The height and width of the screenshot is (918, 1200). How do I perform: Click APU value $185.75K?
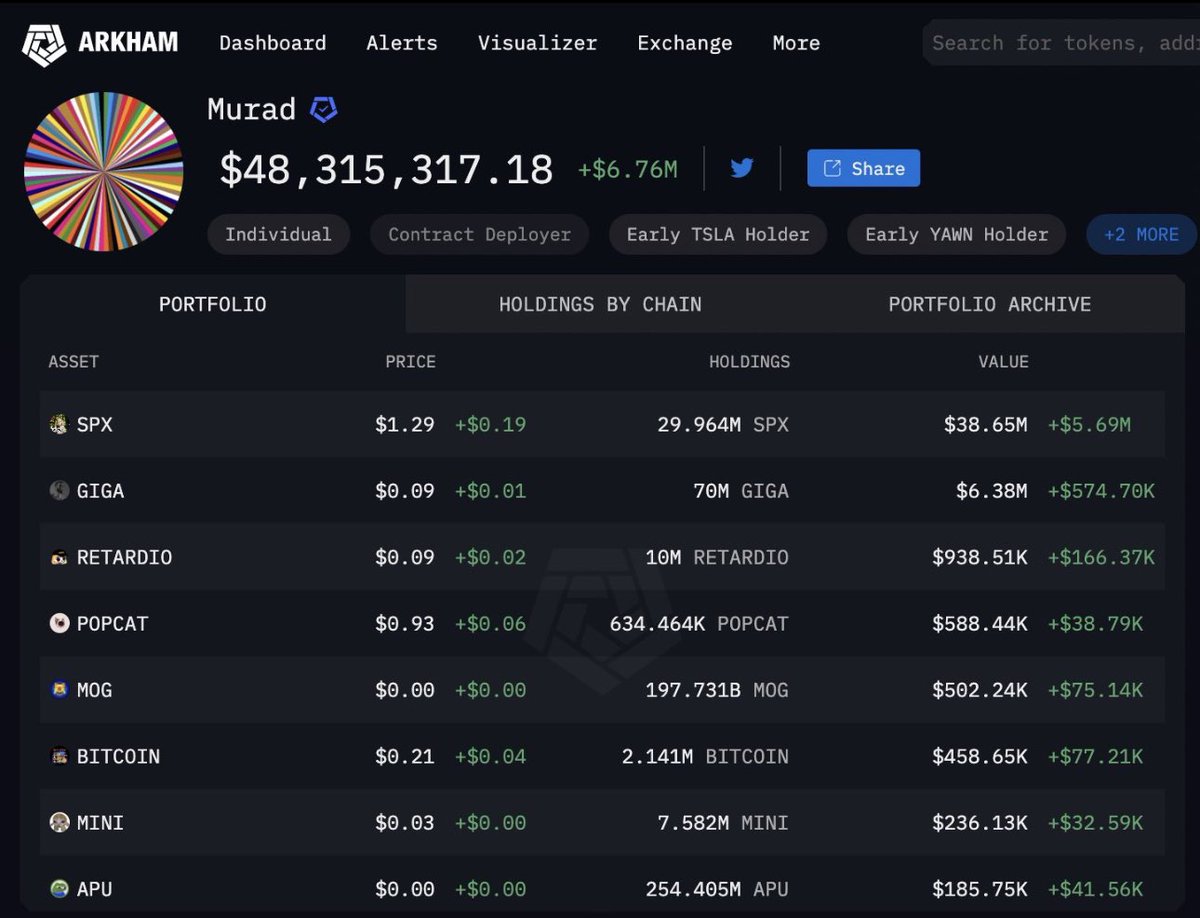[980, 888]
